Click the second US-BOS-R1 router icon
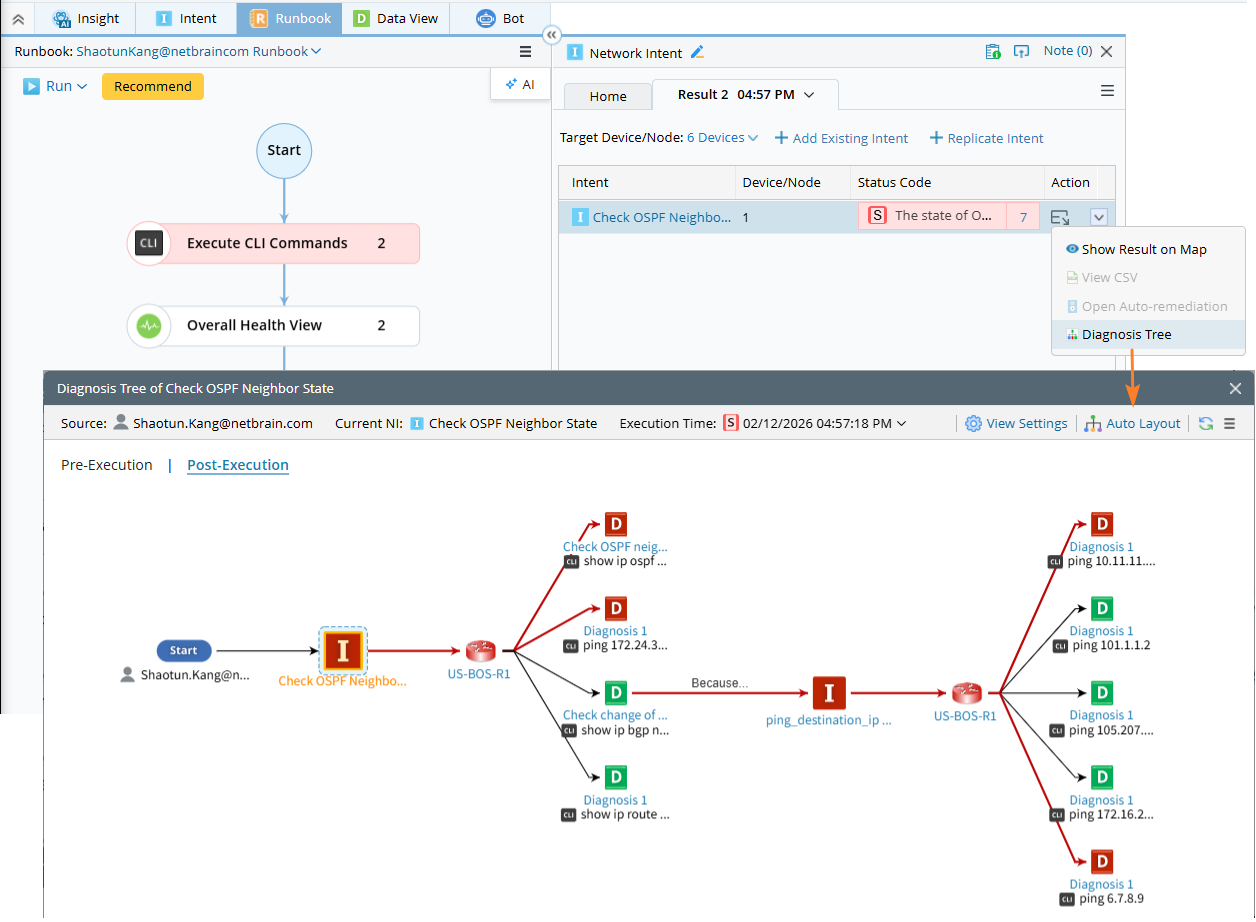Image resolution: width=1256 pixels, height=922 pixels. click(x=966, y=692)
